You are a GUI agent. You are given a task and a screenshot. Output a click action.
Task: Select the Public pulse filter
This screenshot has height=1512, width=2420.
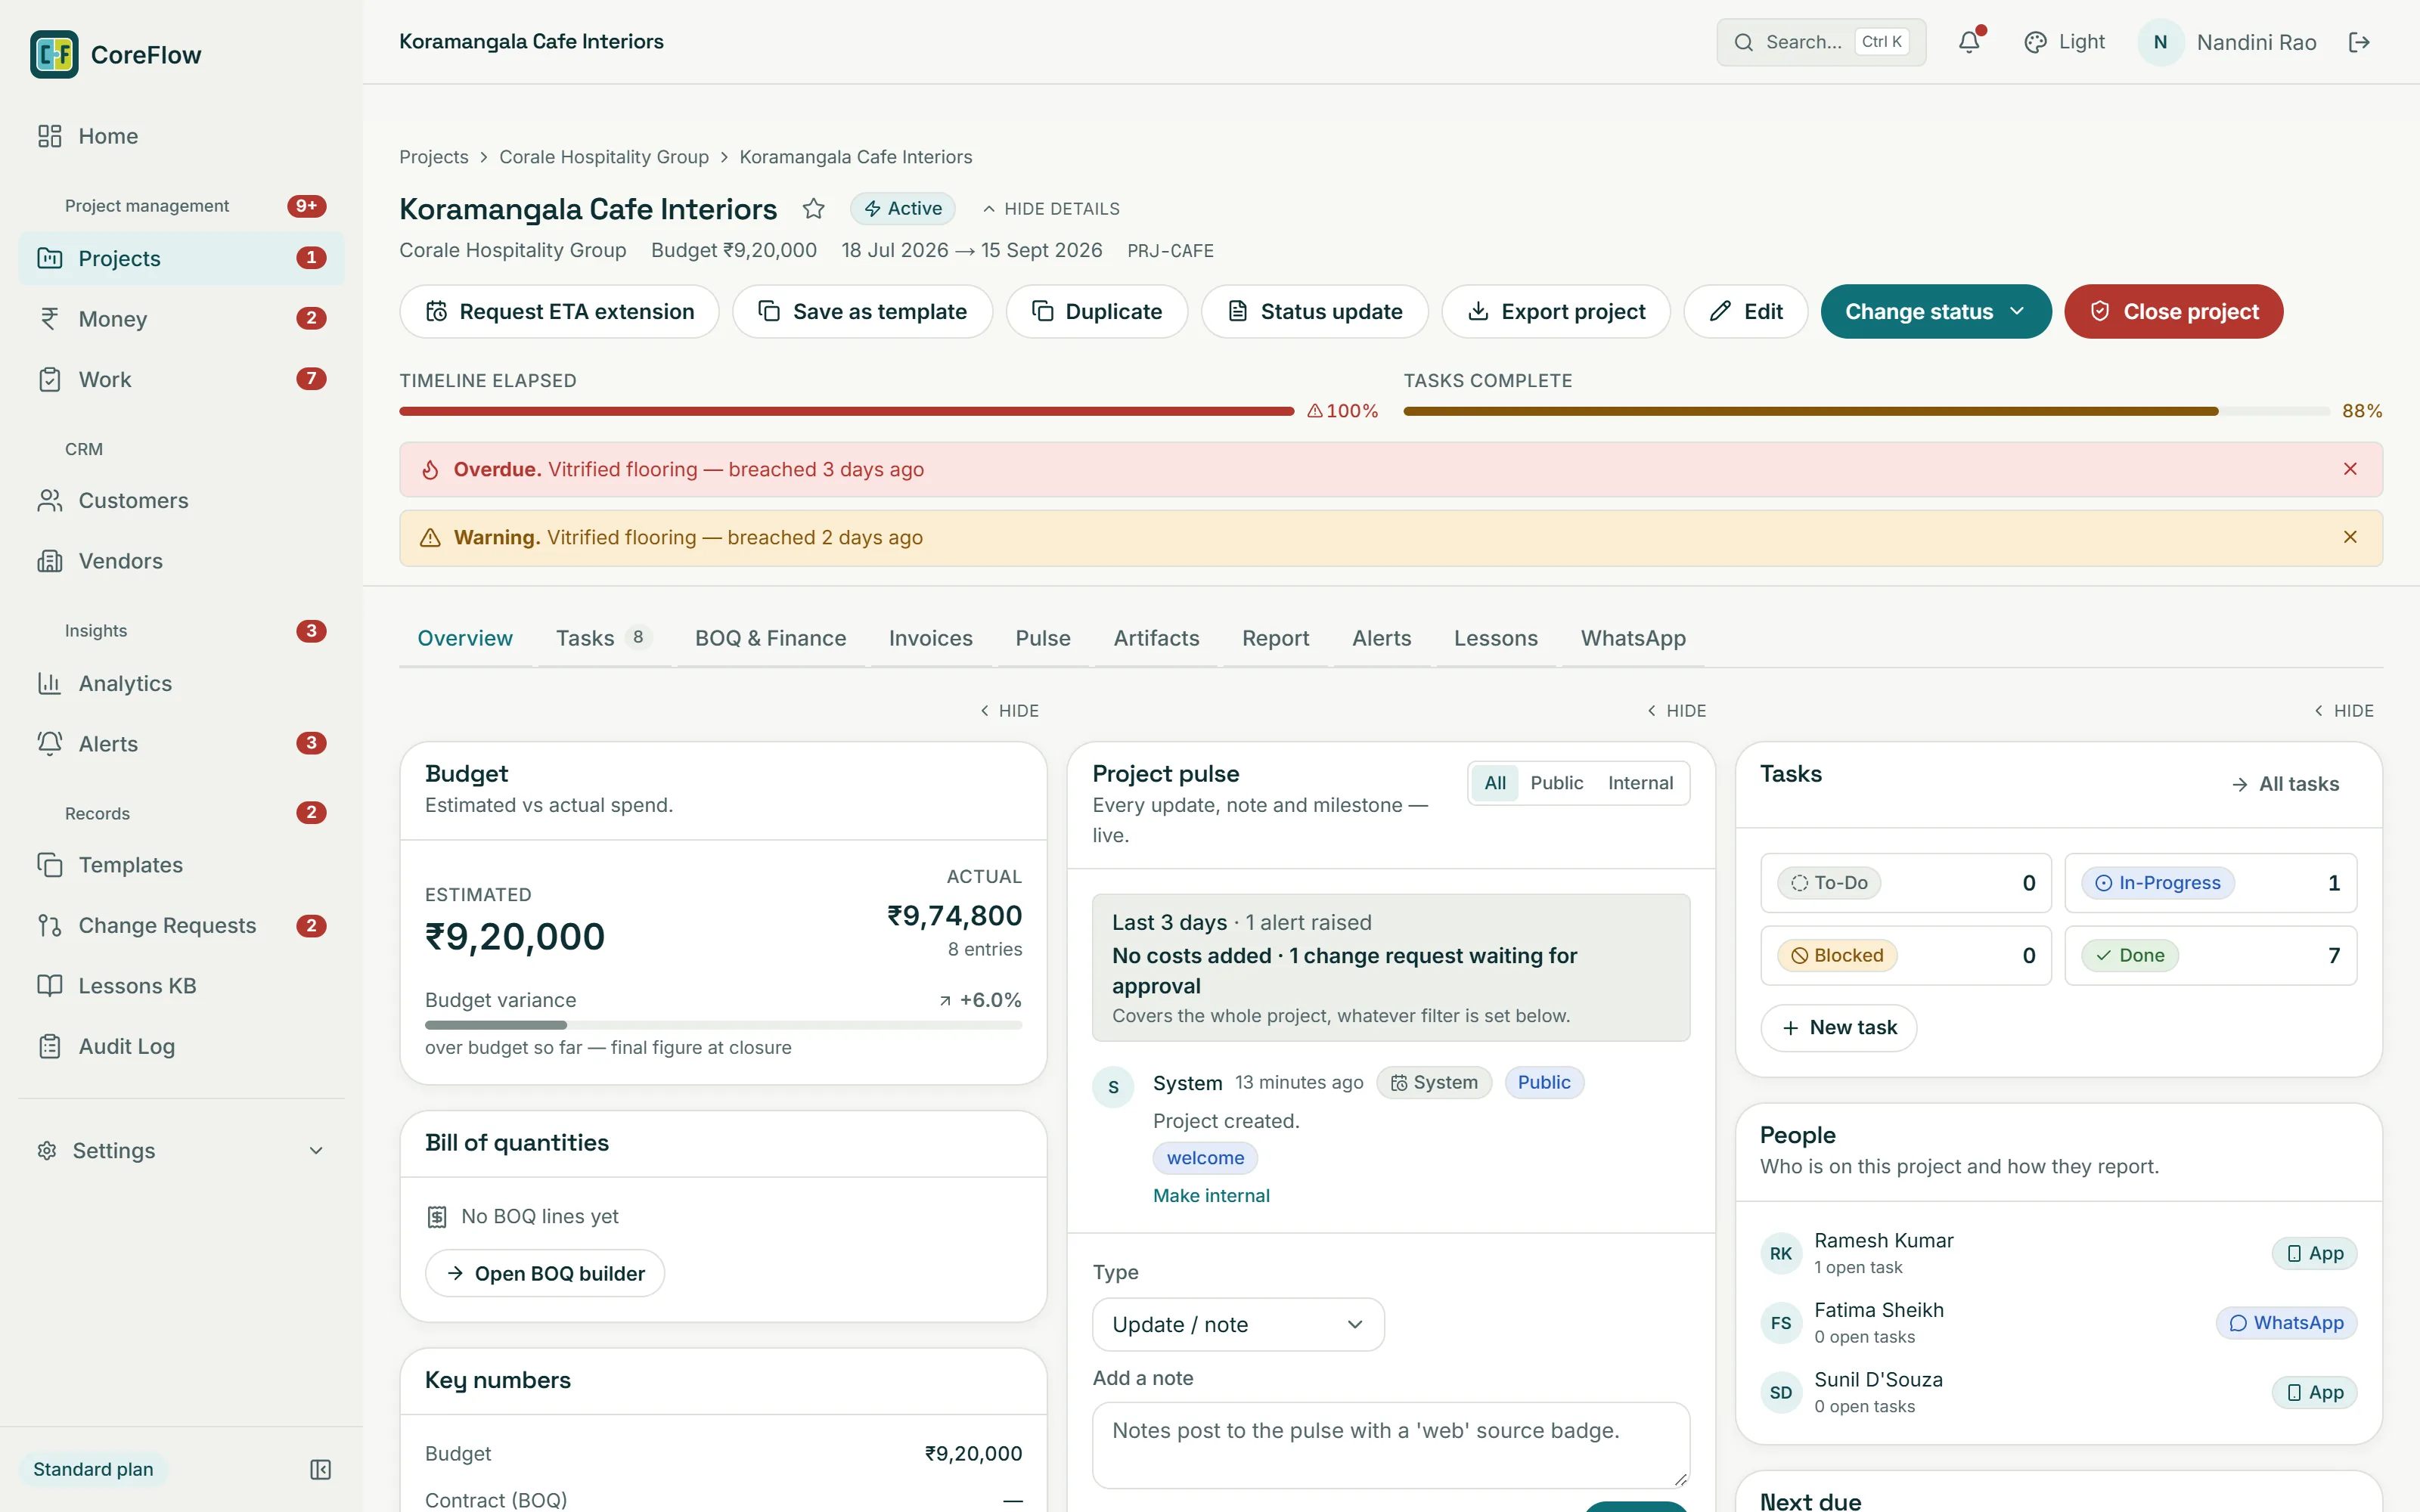(1556, 783)
